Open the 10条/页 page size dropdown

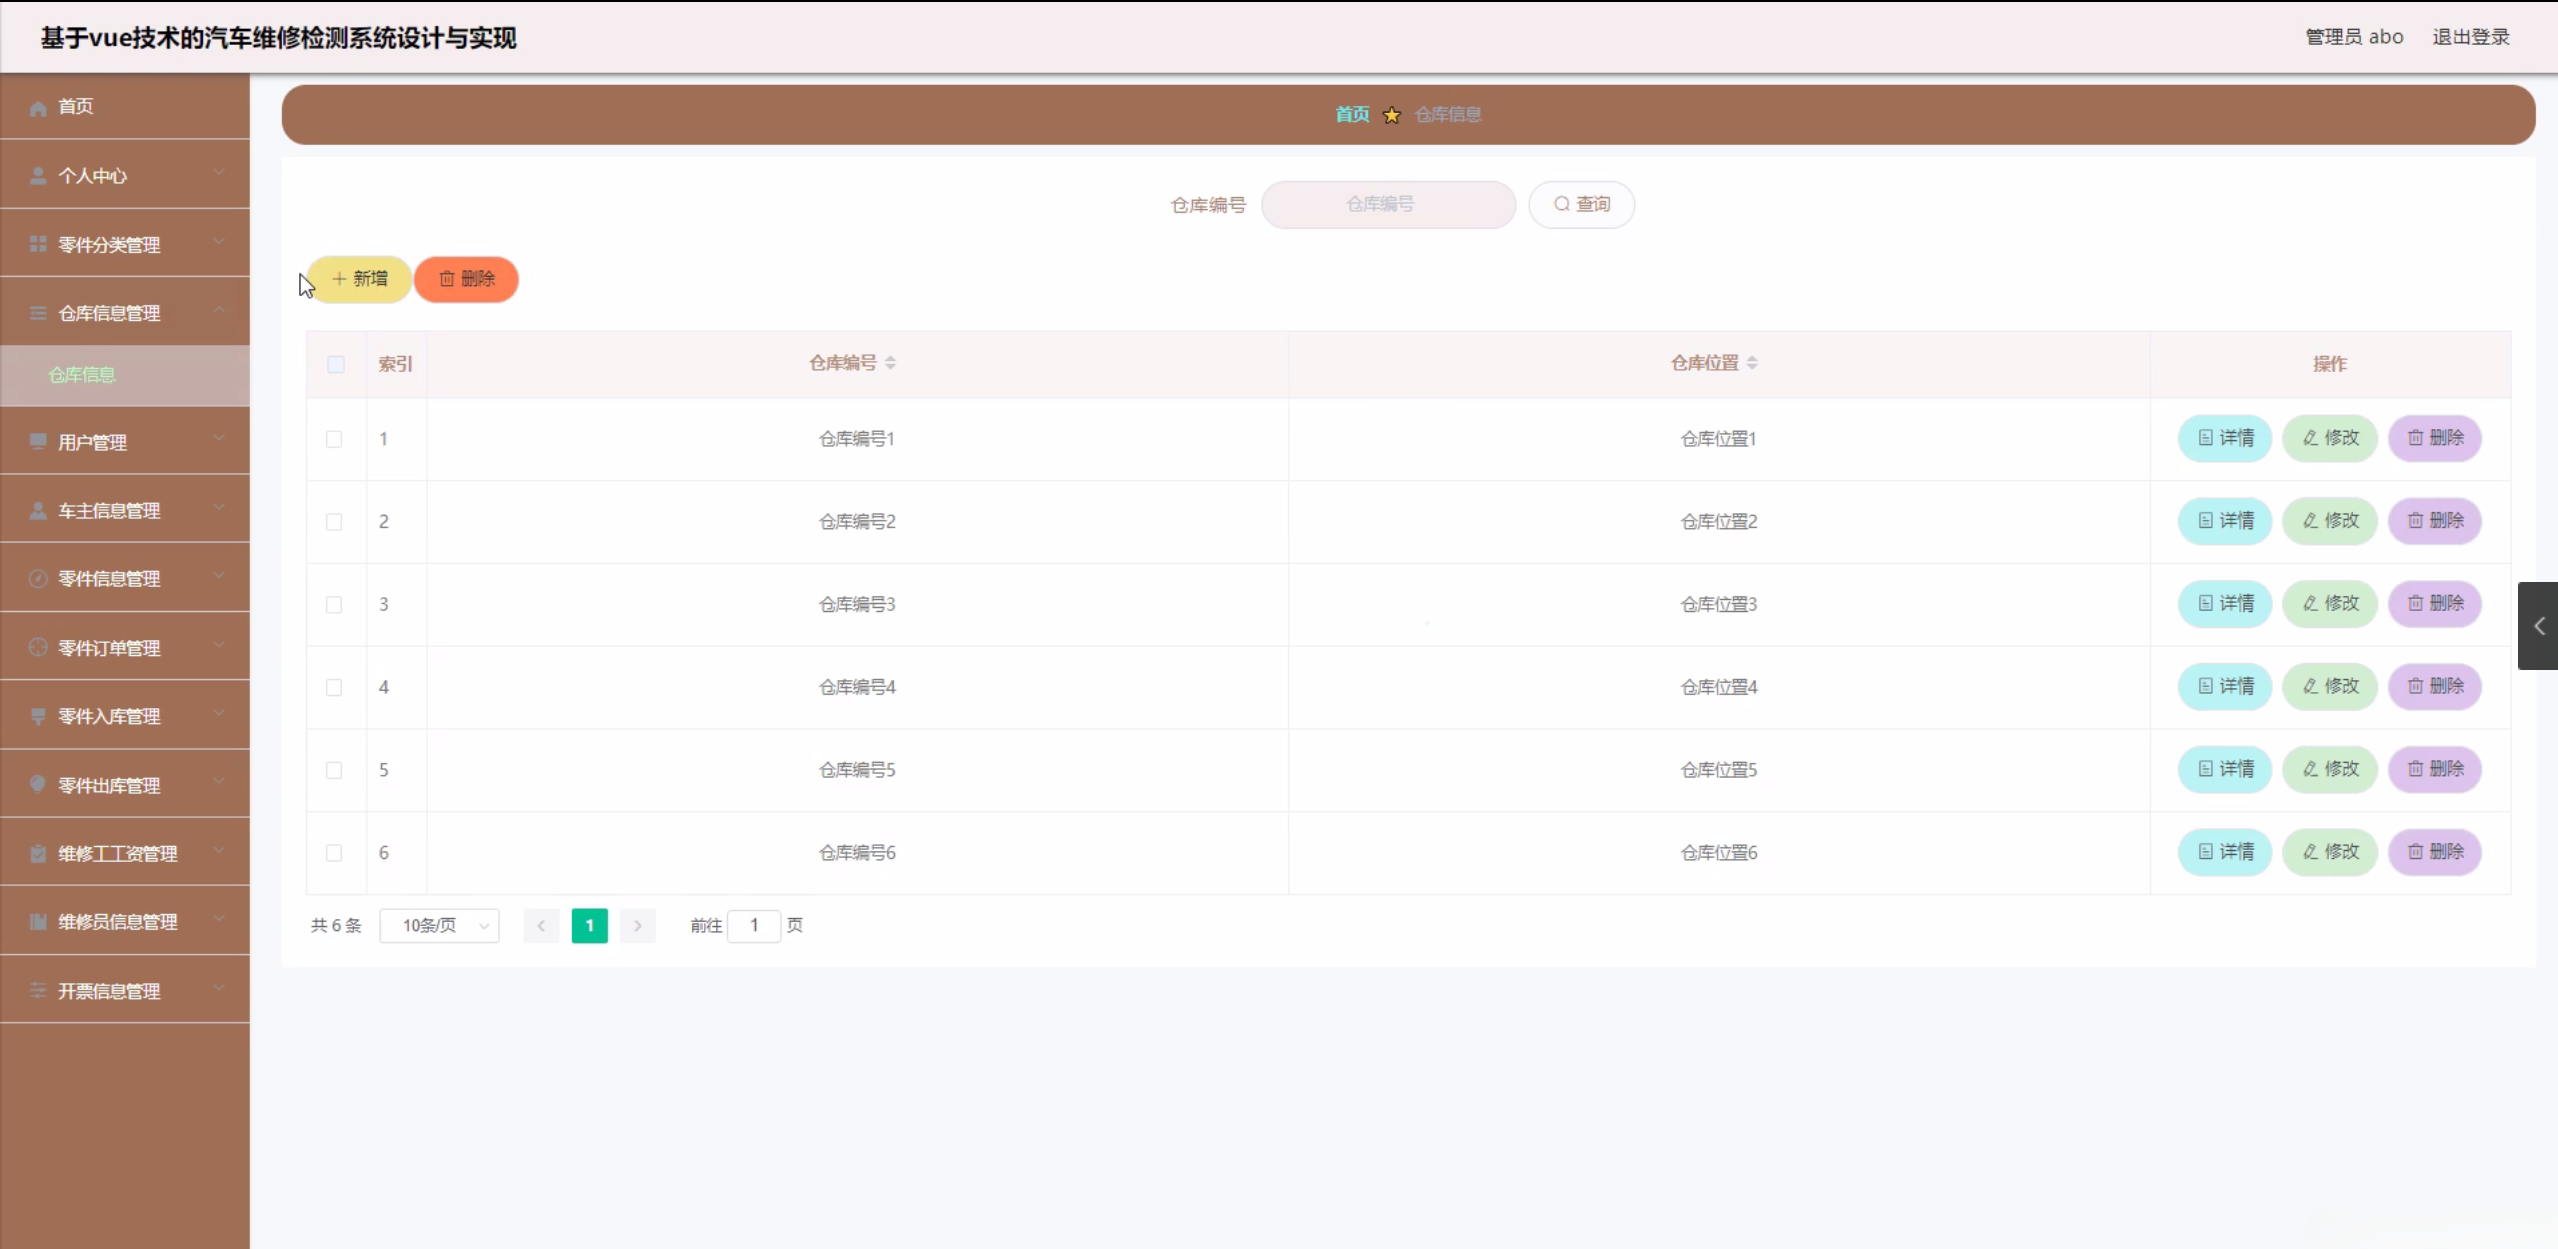point(440,925)
